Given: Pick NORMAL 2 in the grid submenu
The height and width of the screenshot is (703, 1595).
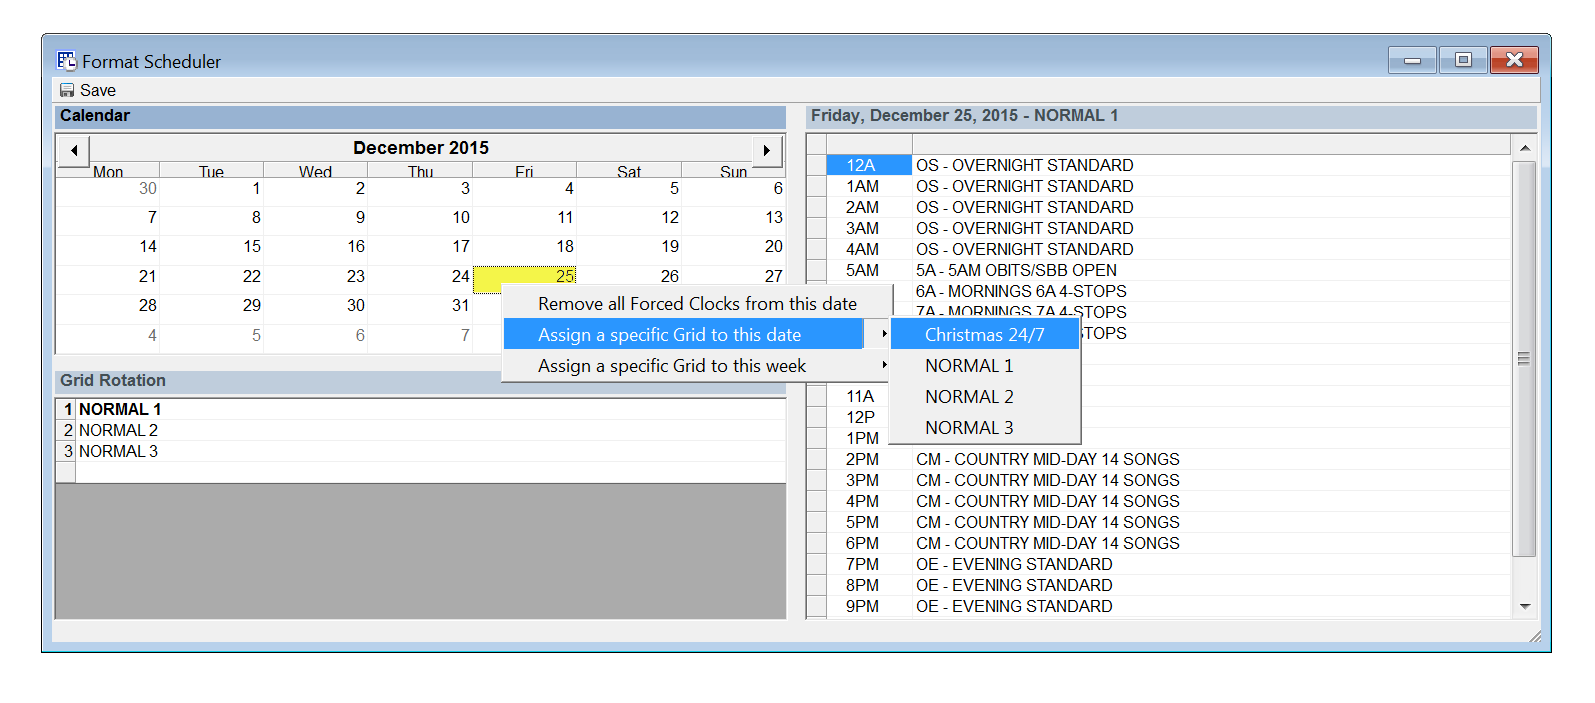Looking at the screenshot, I should (x=969, y=397).
